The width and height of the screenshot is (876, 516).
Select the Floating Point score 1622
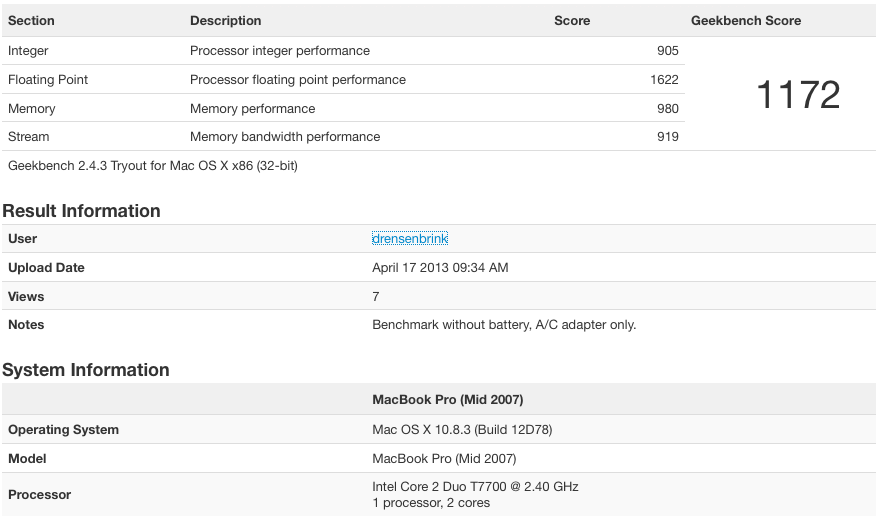pyautogui.click(x=664, y=80)
